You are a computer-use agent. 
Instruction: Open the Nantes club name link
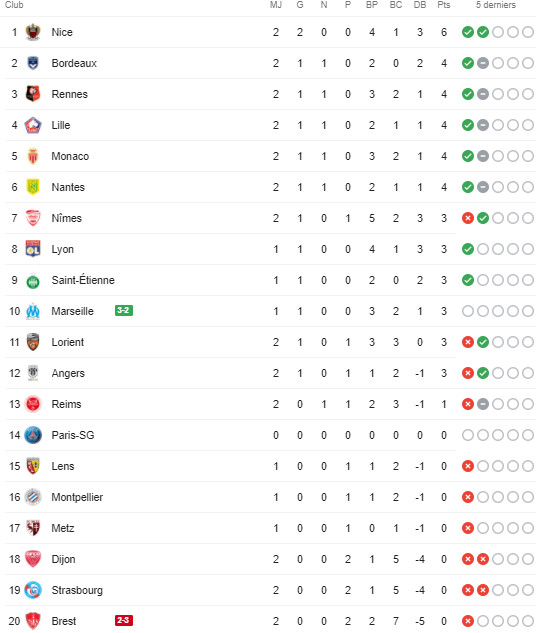point(68,187)
